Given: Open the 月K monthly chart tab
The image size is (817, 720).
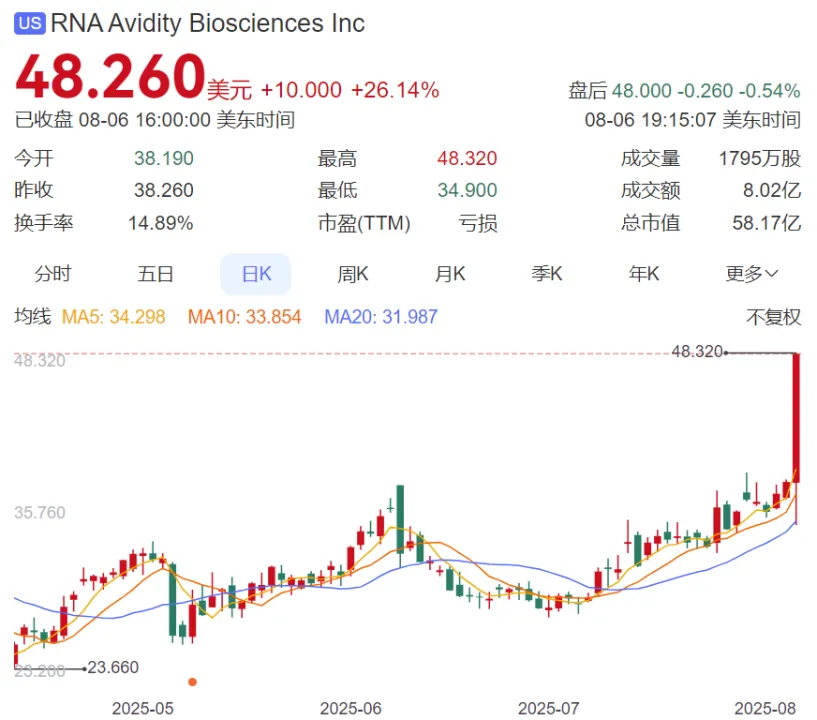Looking at the screenshot, I should tap(450, 274).
